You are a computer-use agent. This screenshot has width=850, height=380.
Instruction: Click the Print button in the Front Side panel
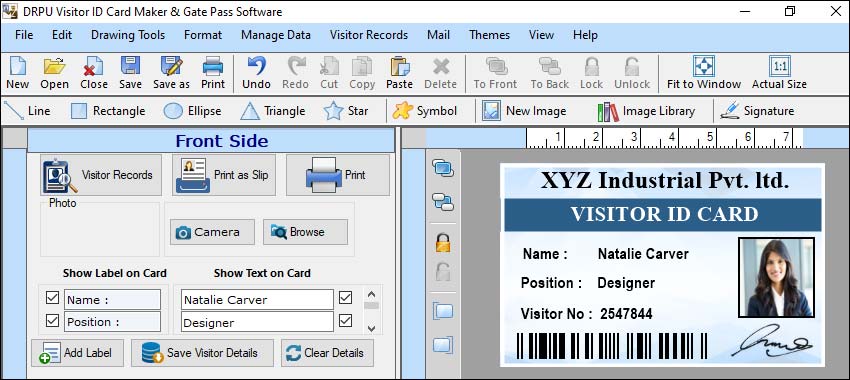coord(338,175)
